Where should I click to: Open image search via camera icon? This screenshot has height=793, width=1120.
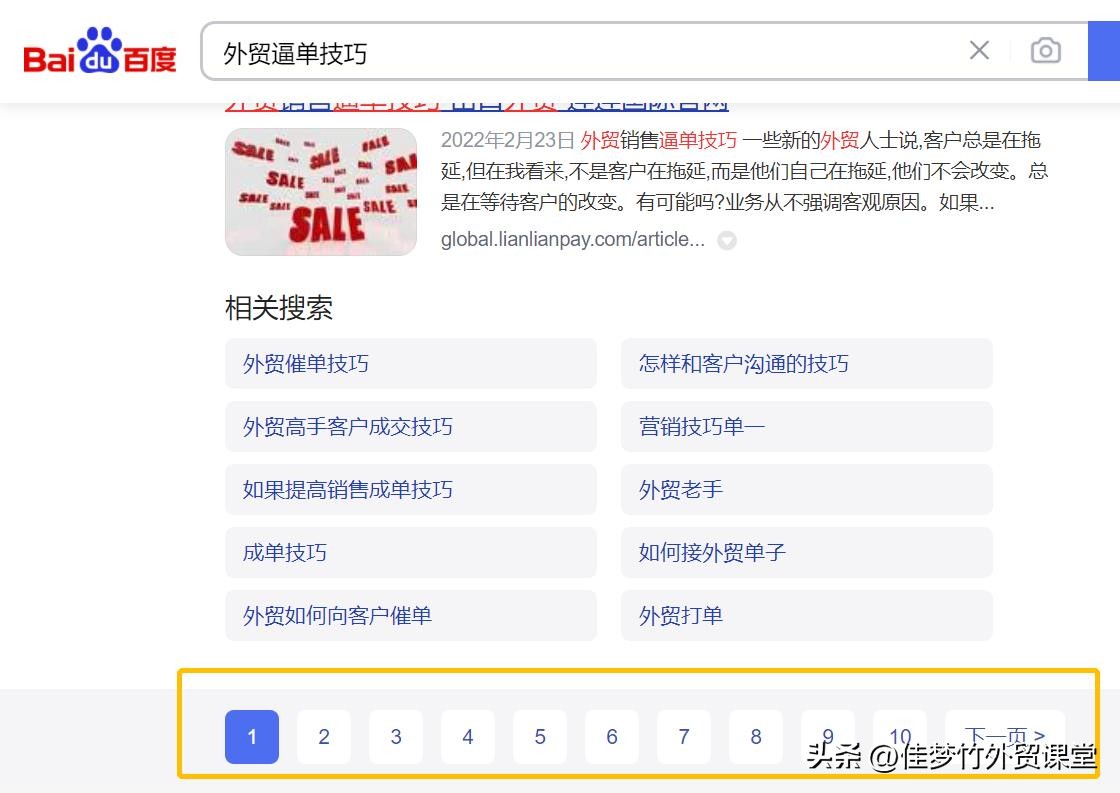click(1046, 50)
